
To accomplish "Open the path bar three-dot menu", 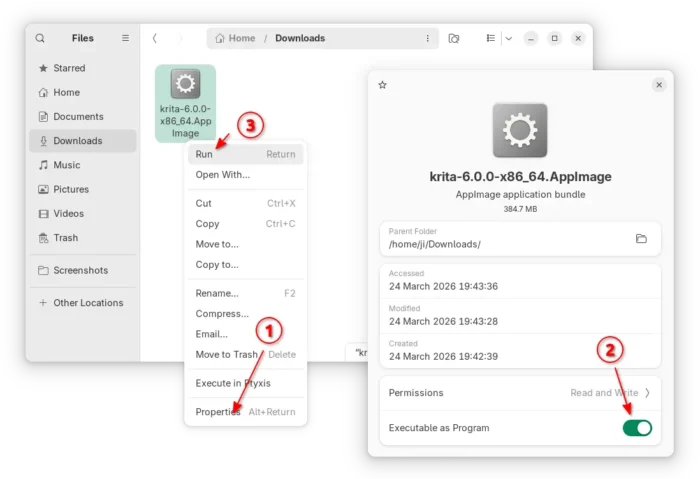I will click(x=428, y=38).
